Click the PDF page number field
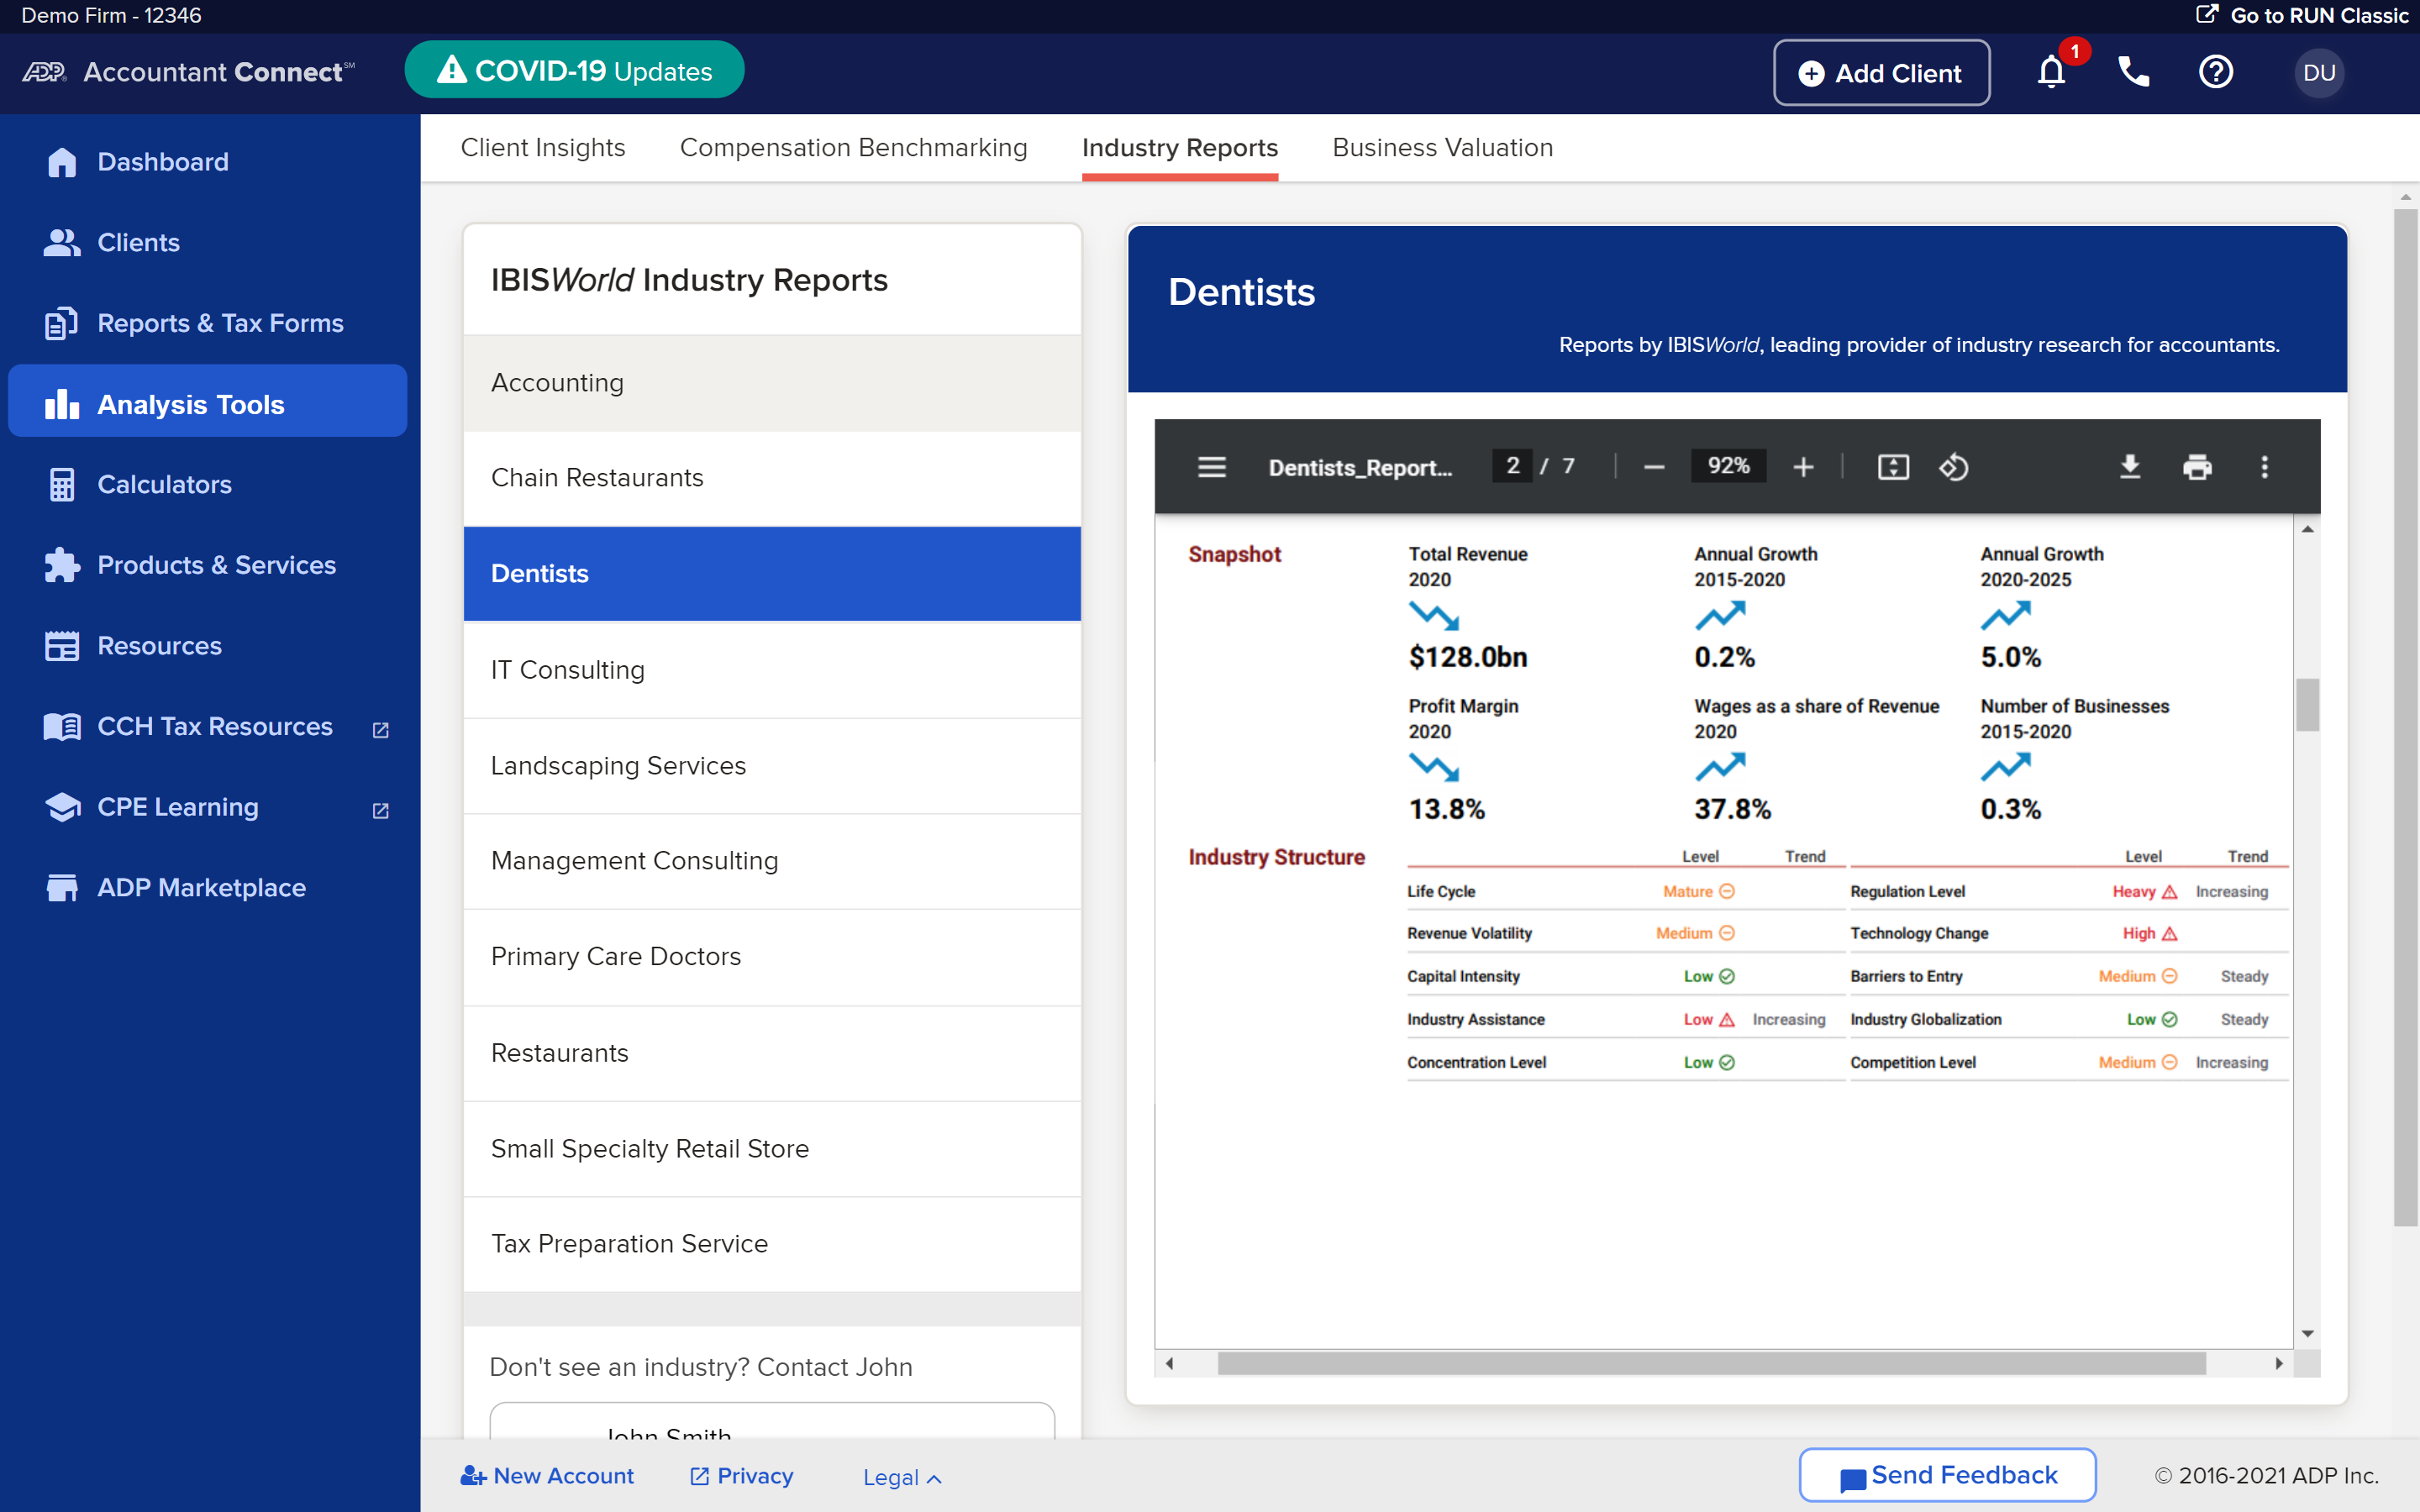This screenshot has height=1512, width=2420. (x=1511, y=466)
